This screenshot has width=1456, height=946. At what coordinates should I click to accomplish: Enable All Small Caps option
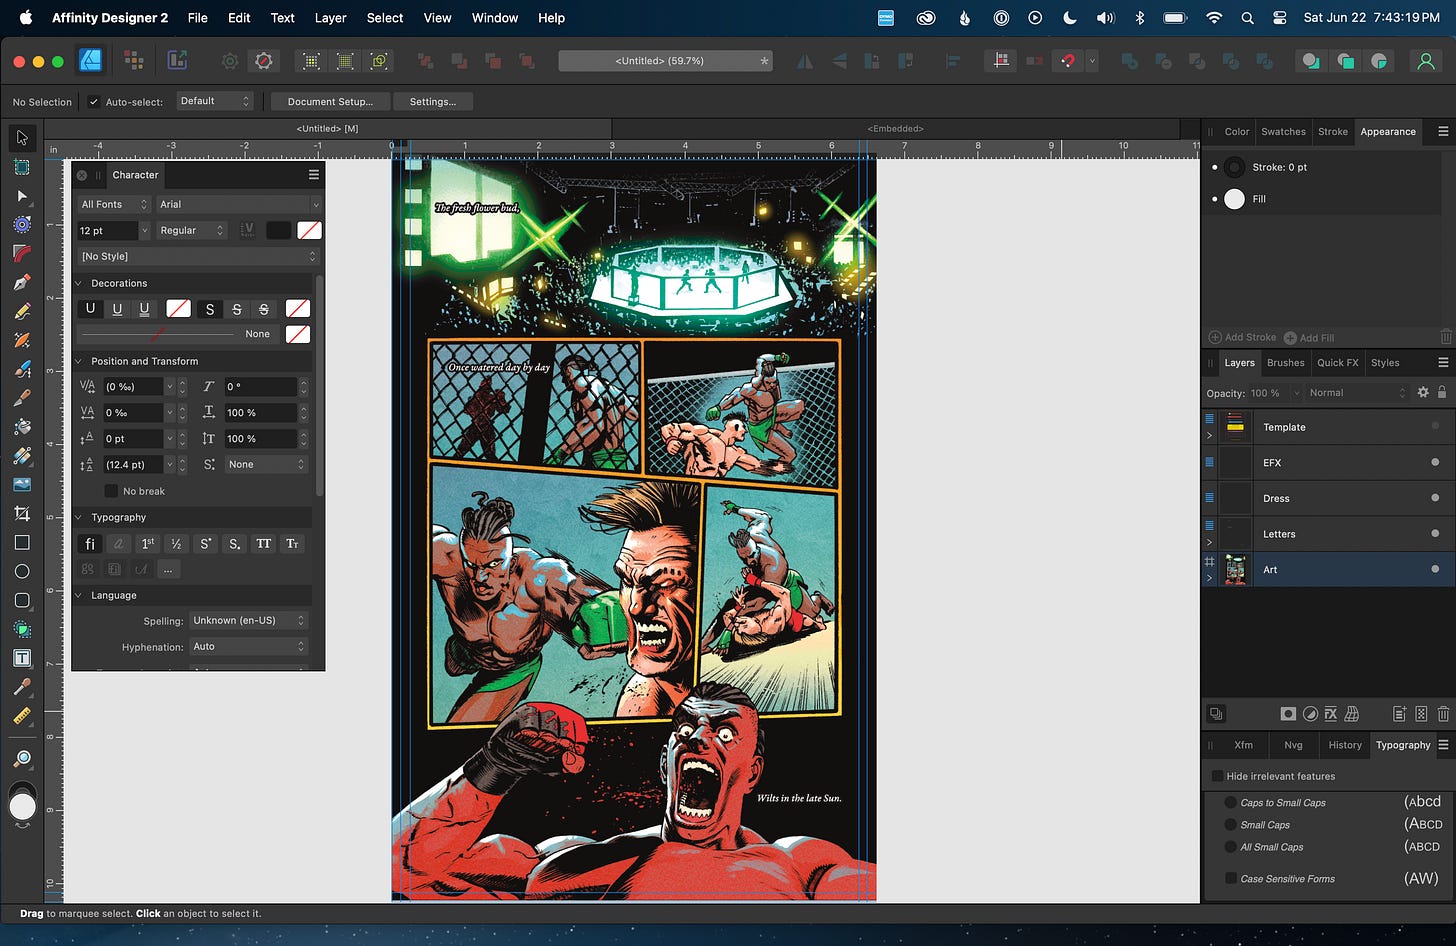click(x=1231, y=847)
